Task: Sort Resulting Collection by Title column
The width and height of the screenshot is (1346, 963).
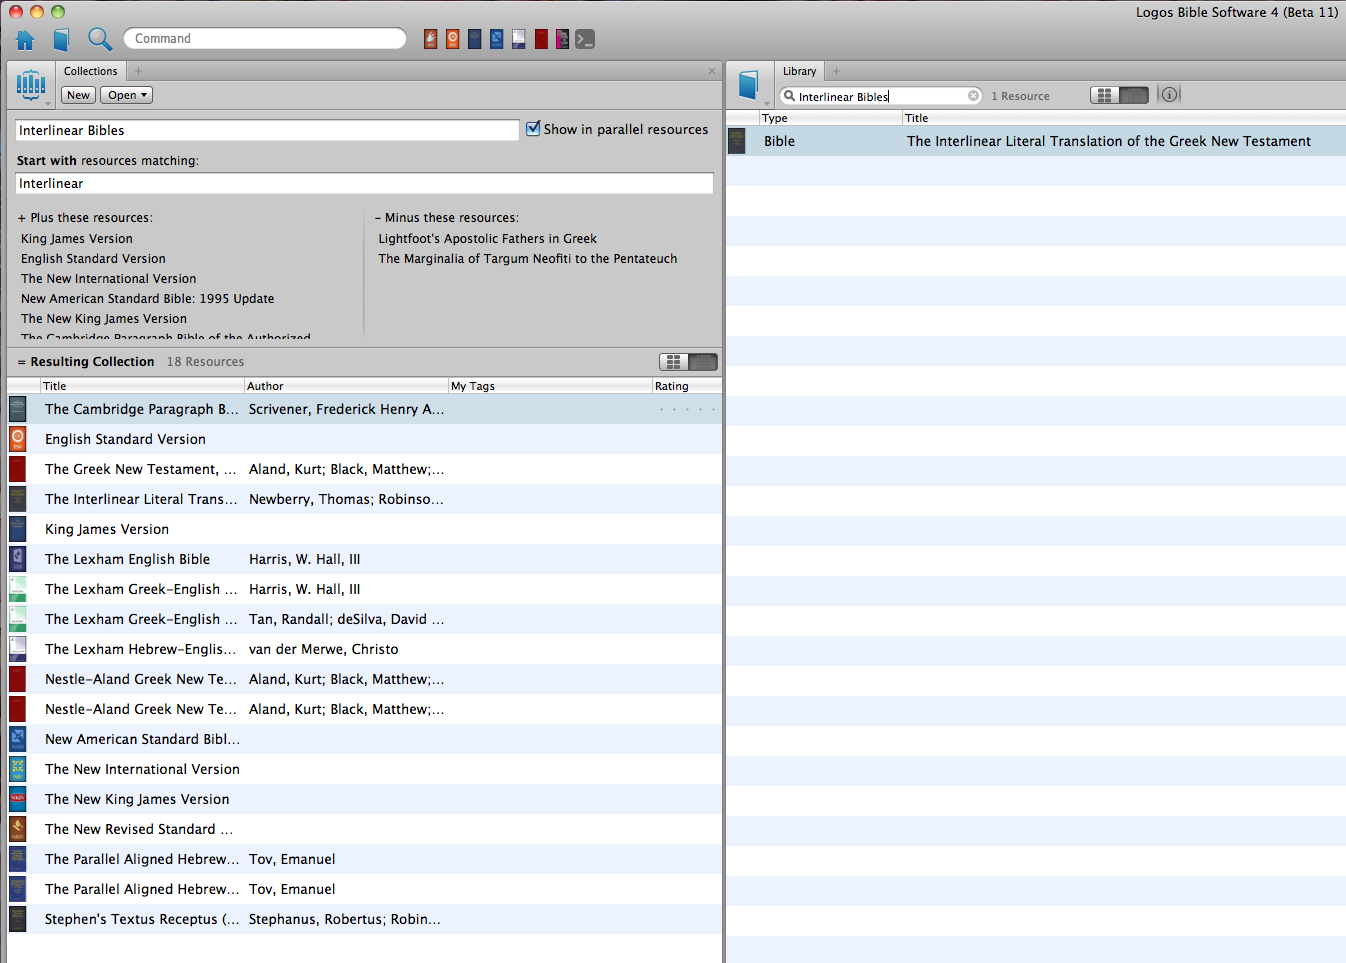Action: pyautogui.click(x=142, y=386)
